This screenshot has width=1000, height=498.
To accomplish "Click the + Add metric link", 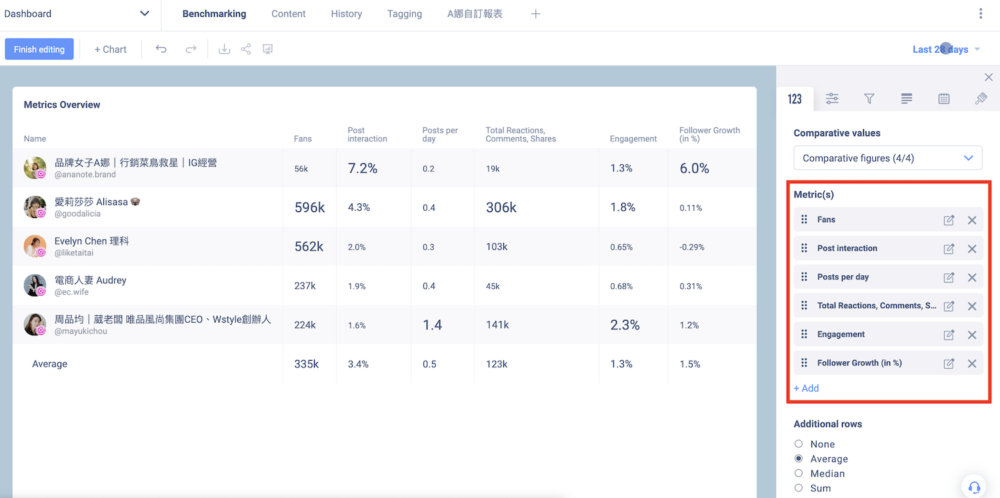I will 806,388.
